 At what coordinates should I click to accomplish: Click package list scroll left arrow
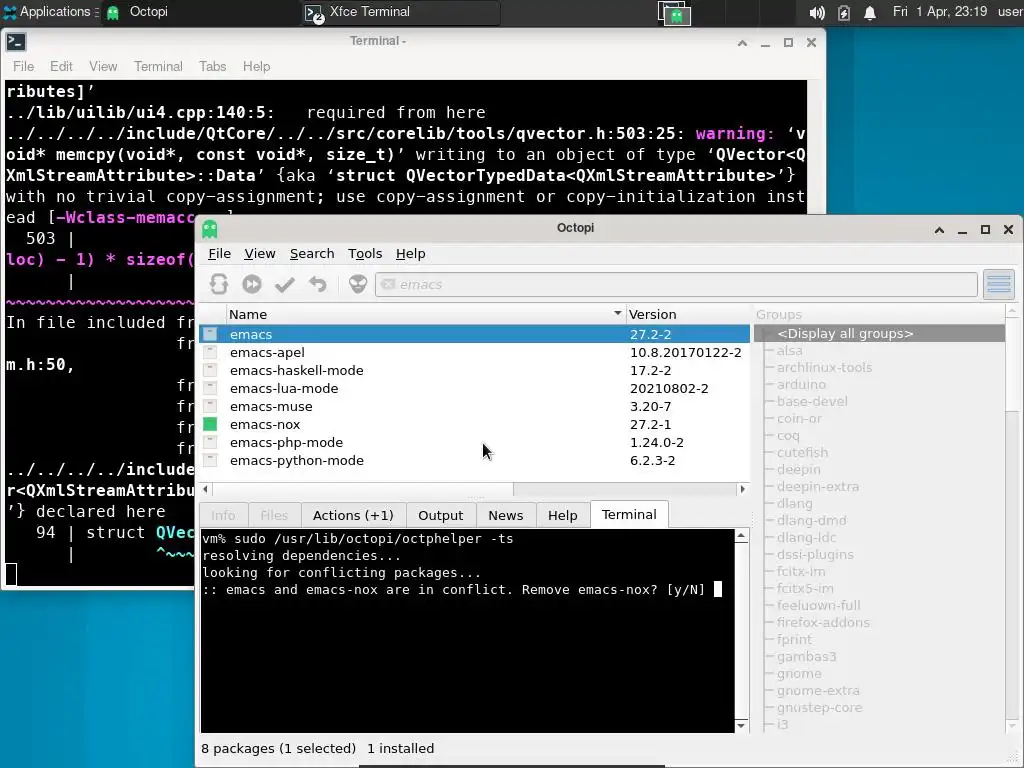coord(206,489)
